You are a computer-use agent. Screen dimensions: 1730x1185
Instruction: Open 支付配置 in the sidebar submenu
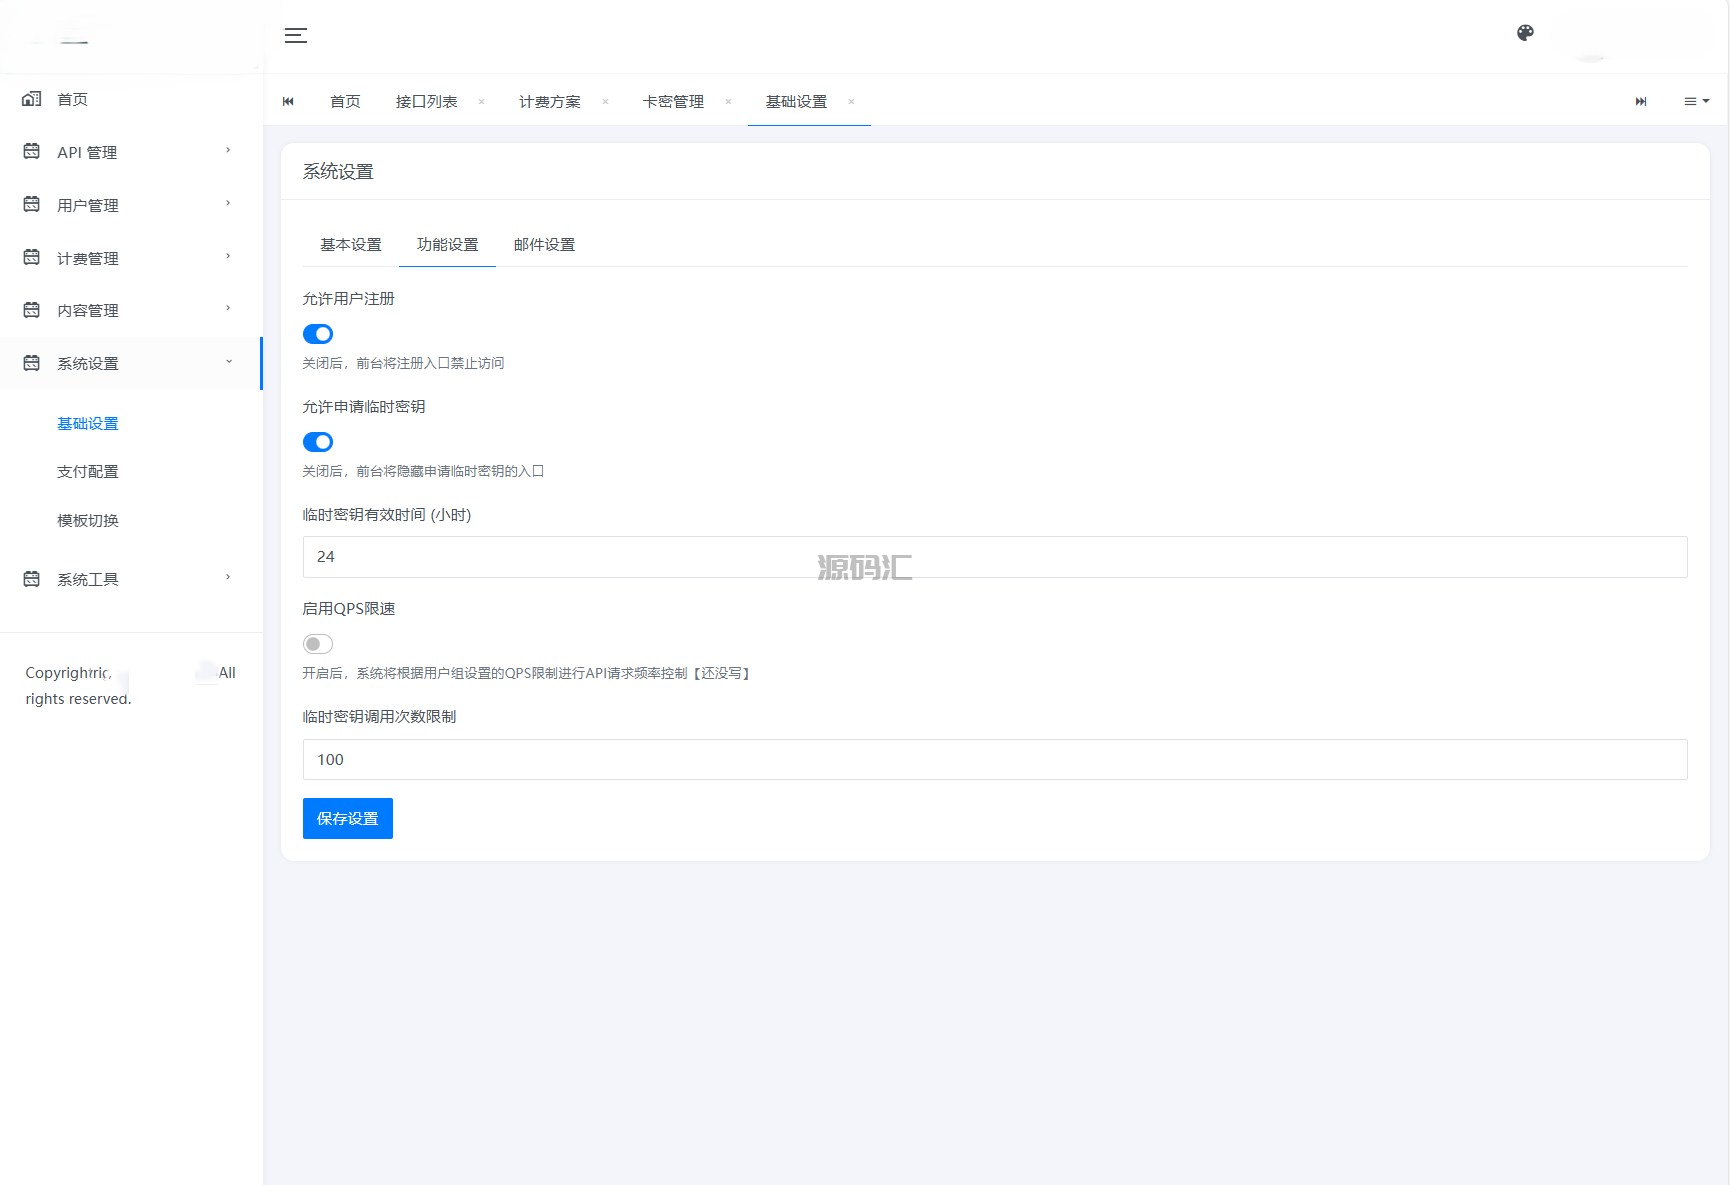(88, 472)
